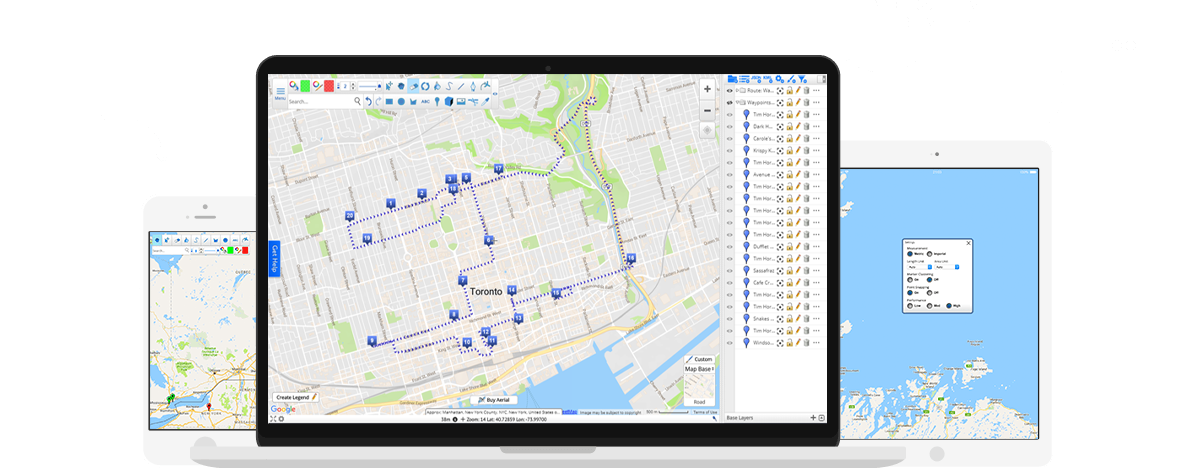Activate the eyedropper color picker tool
The width and height of the screenshot is (1196, 468).
[485, 101]
